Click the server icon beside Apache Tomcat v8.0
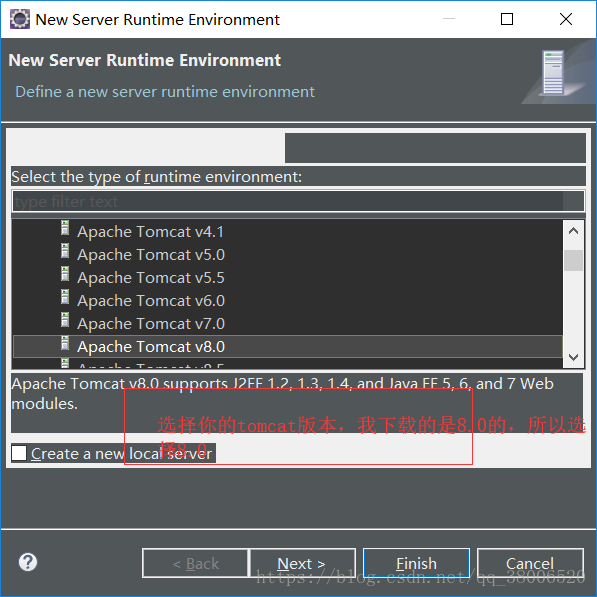This screenshot has width=597, height=597. pyautogui.click(x=65, y=343)
